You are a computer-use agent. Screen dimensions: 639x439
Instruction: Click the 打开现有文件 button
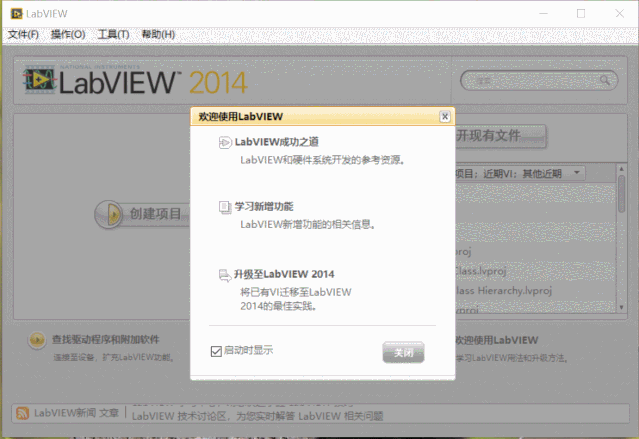click(x=500, y=136)
